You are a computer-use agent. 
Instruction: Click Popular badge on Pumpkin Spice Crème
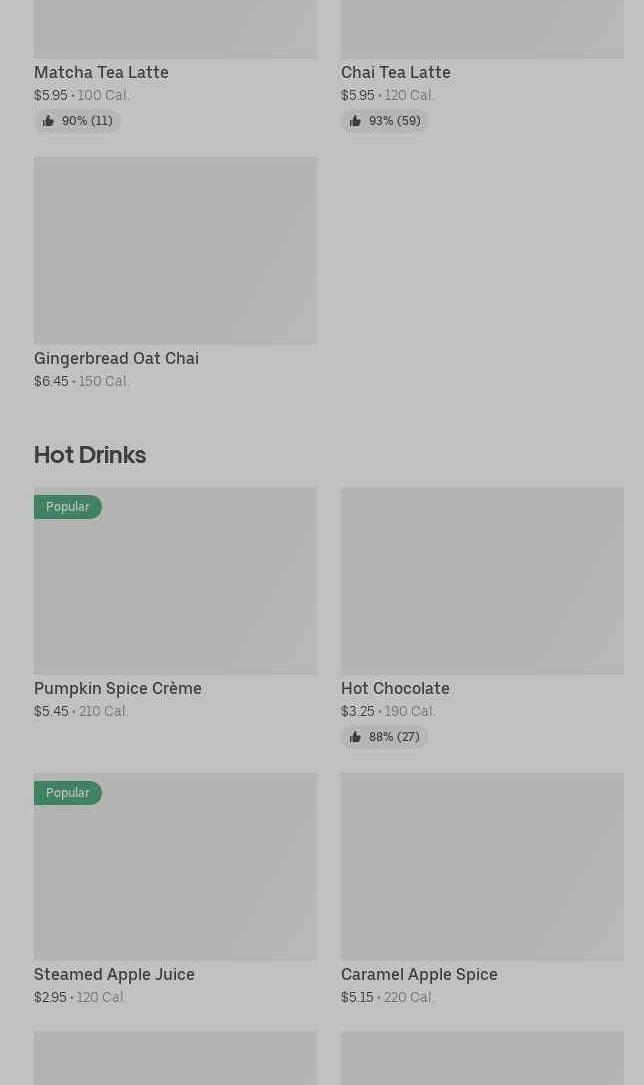68,507
